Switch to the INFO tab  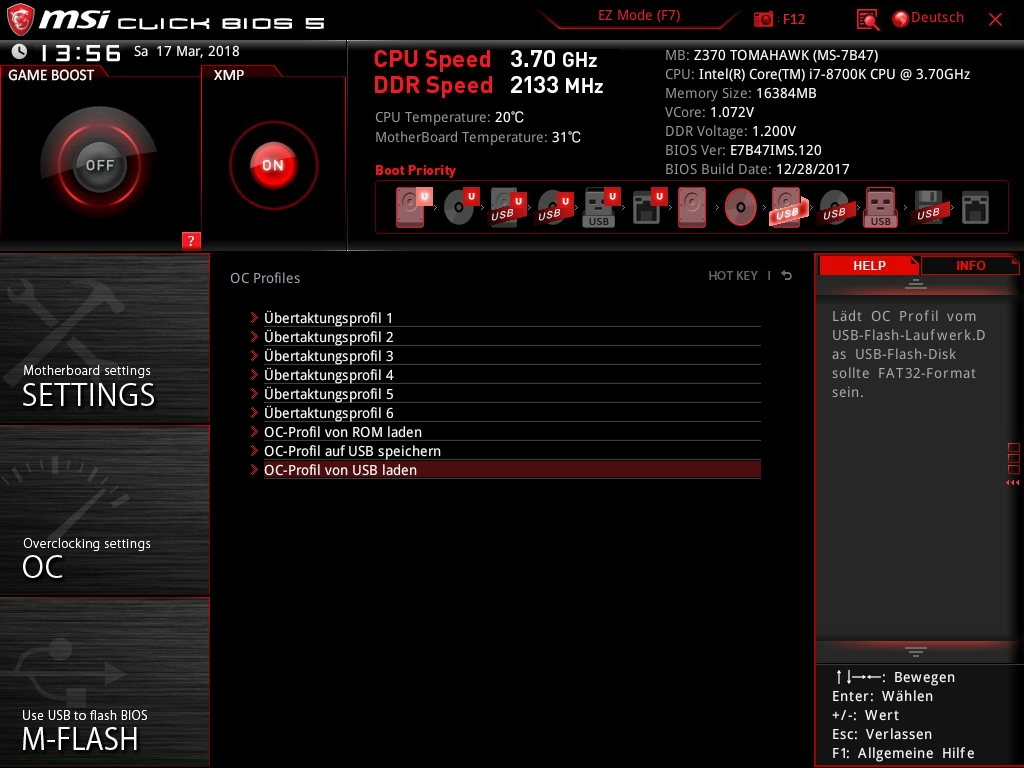(969, 266)
